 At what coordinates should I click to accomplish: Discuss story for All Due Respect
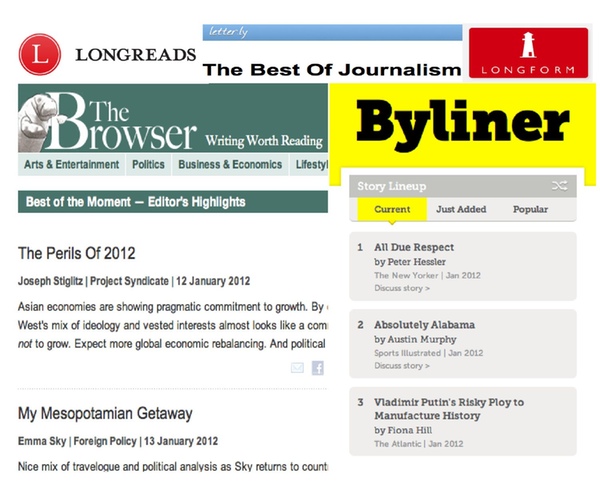(x=402, y=288)
